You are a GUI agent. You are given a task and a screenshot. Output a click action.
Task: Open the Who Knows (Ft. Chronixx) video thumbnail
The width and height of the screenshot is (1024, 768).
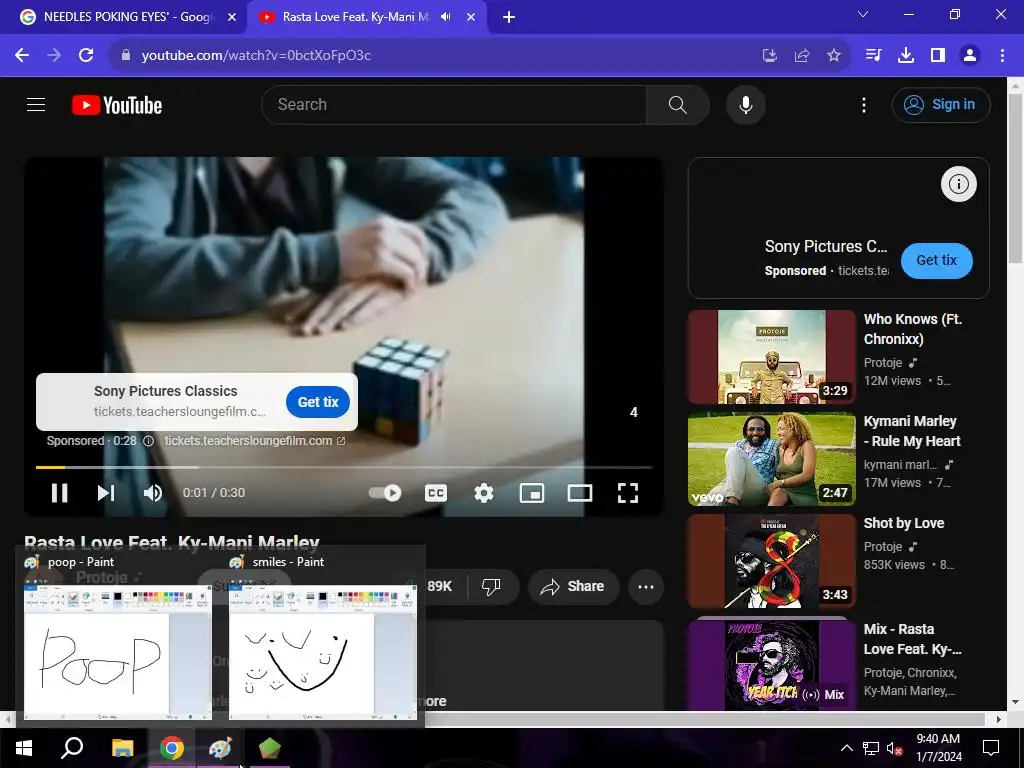pos(771,357)
